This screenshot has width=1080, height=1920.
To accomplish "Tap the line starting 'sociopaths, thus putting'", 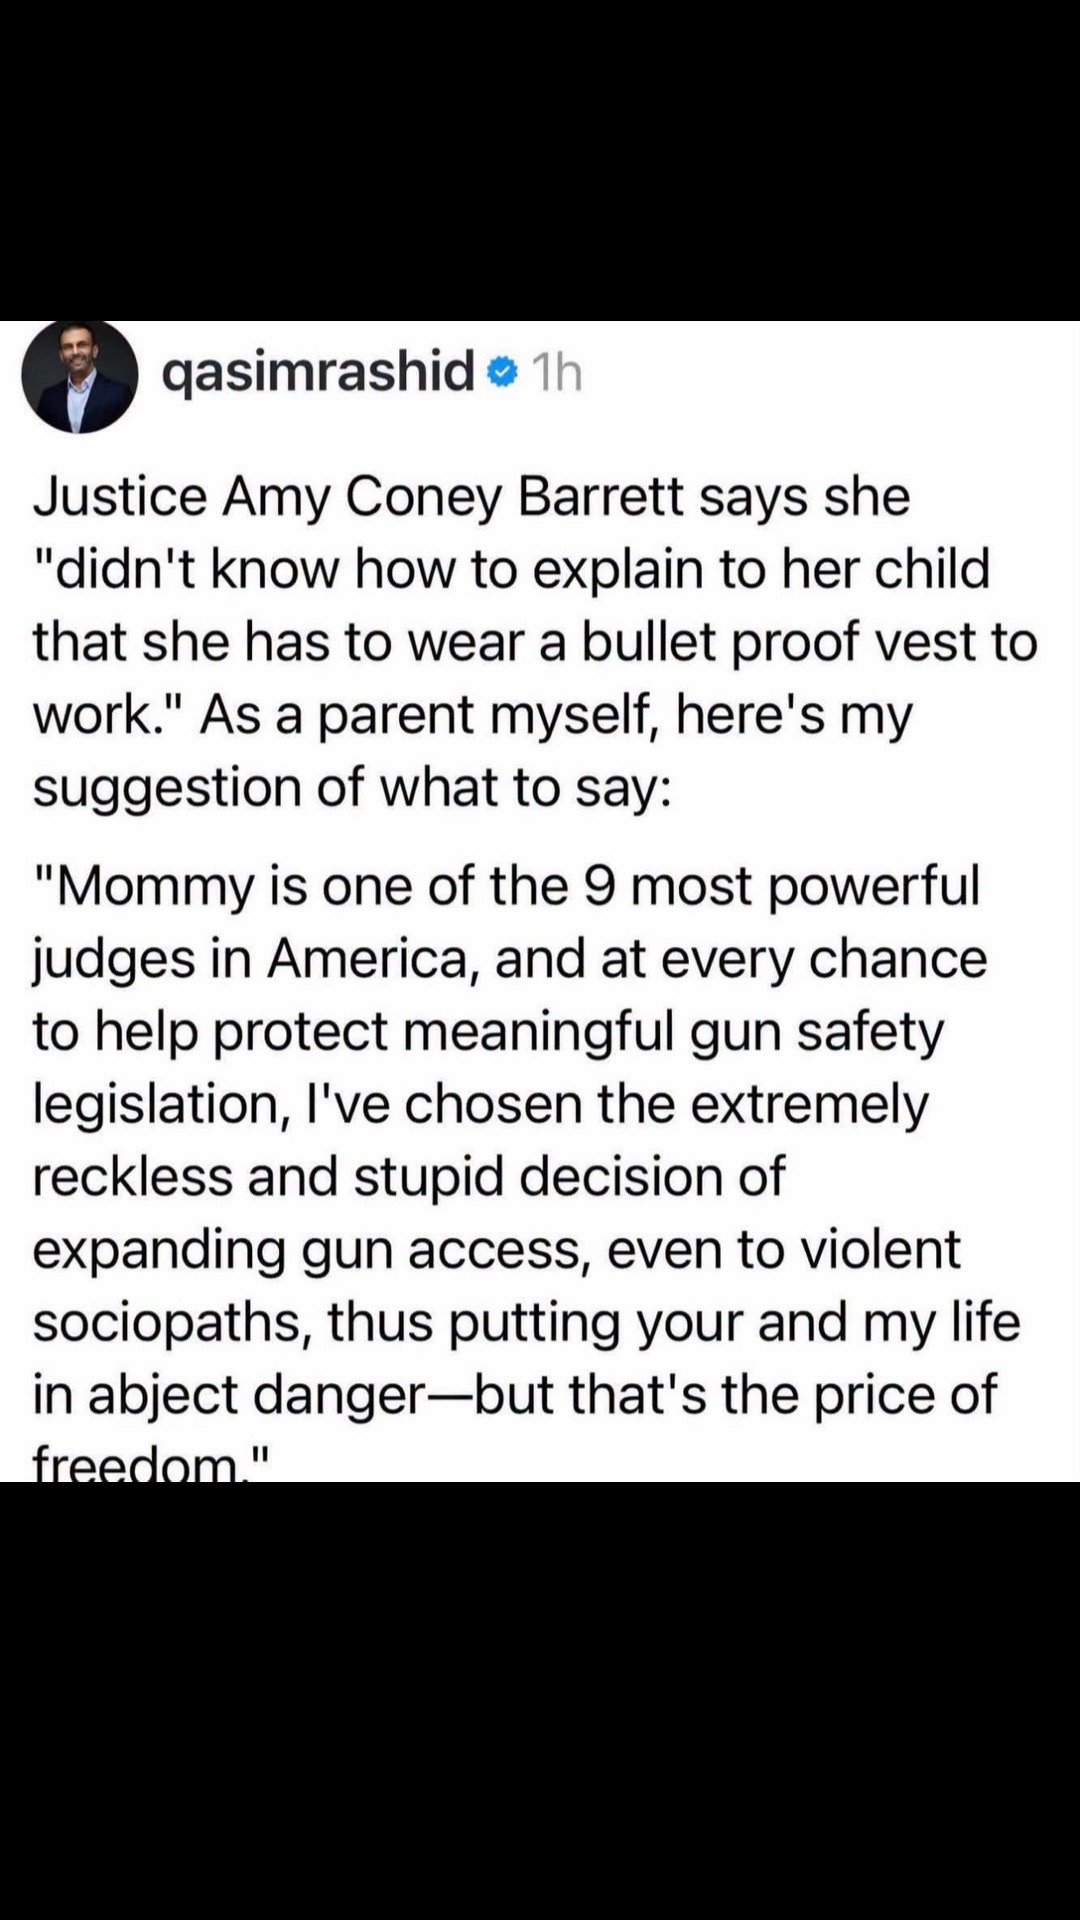I will point(526,1322).
